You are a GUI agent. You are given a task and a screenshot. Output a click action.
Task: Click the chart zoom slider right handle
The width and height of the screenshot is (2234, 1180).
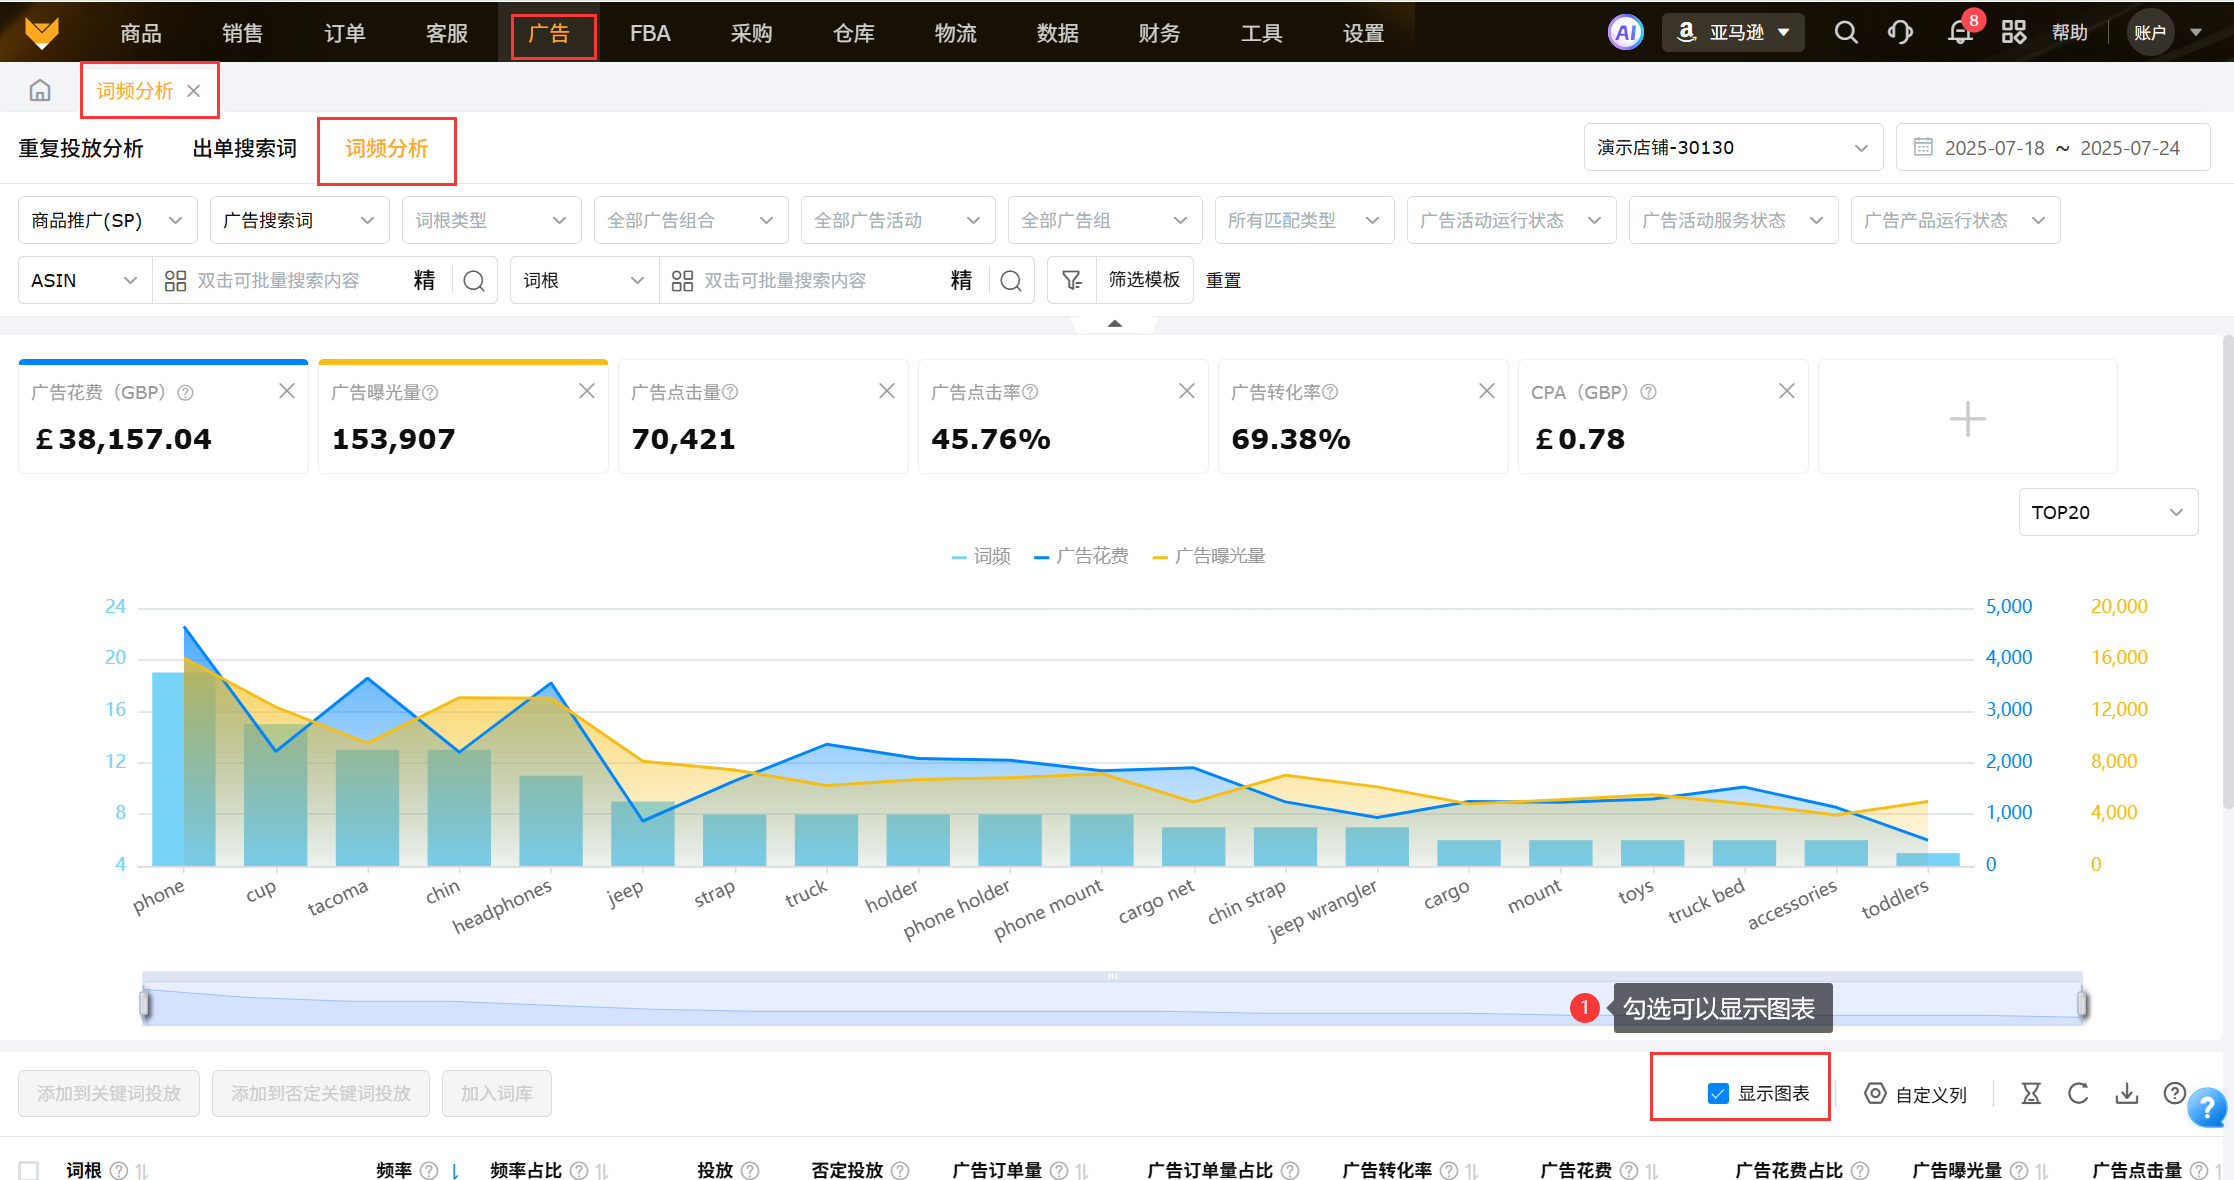(2082, 1003)
